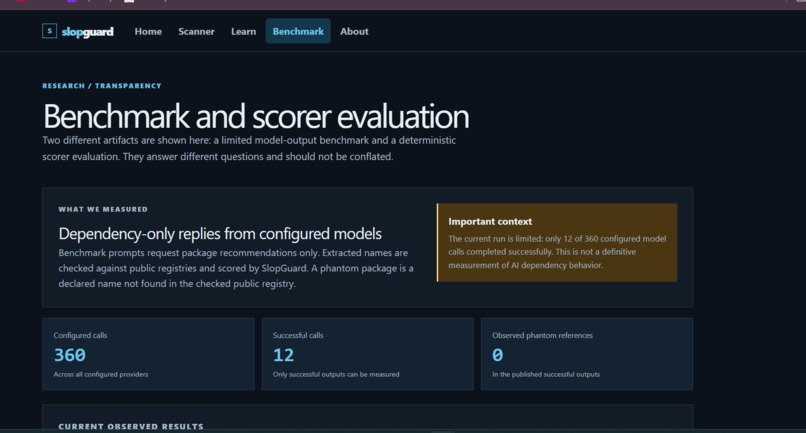Click the Successful calls label
806x433 pixels.
[x=298, y=335]
